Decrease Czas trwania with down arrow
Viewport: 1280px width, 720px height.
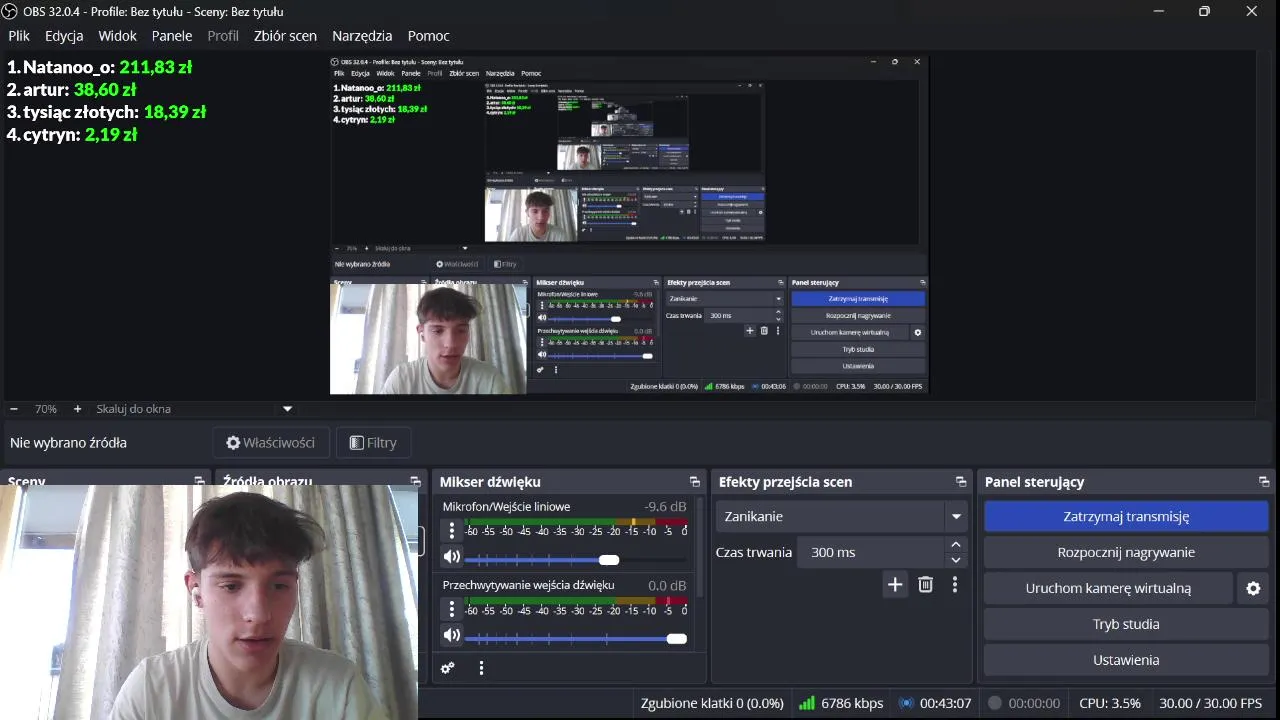(956, 560)
